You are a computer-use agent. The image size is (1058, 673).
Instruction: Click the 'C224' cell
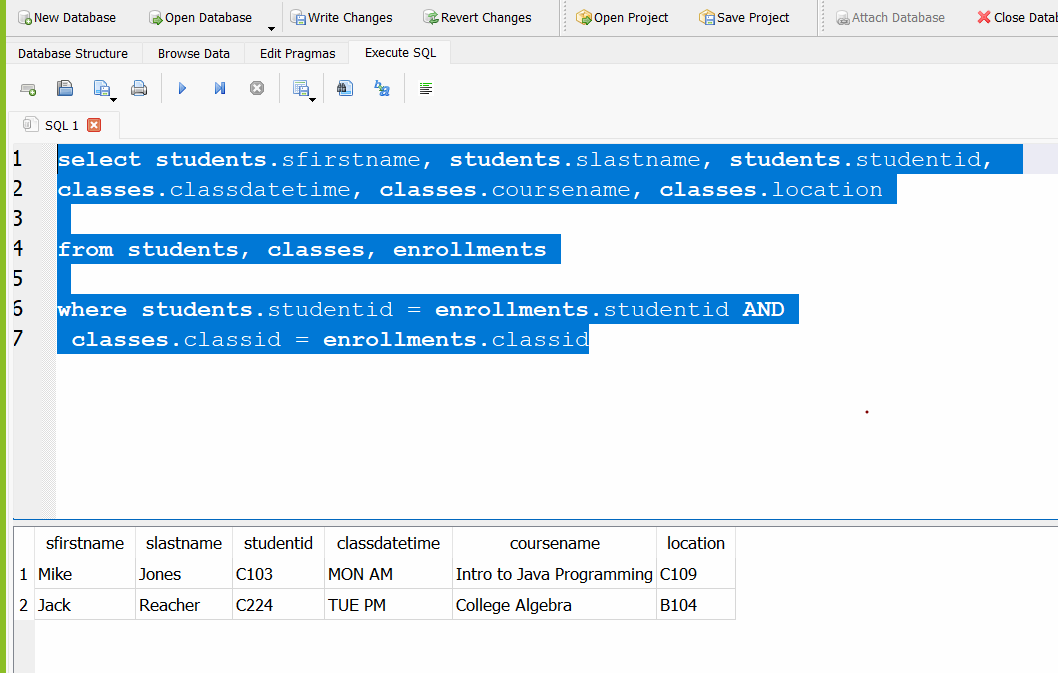279,605
